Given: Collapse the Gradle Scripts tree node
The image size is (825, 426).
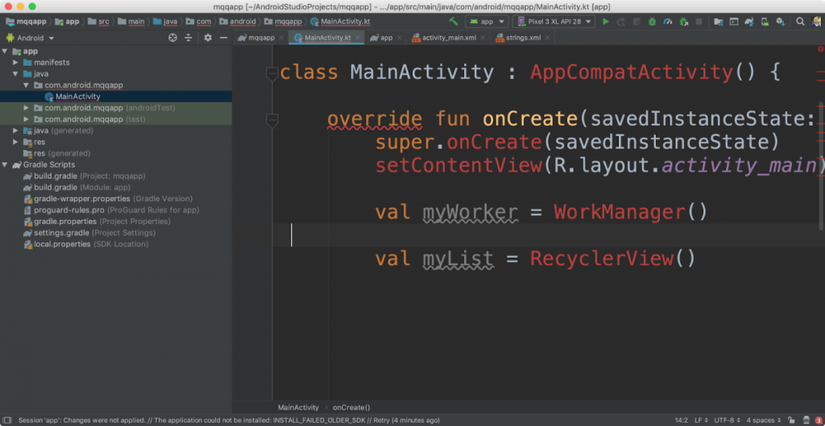Looking at the screenshot, I should 5,164.
